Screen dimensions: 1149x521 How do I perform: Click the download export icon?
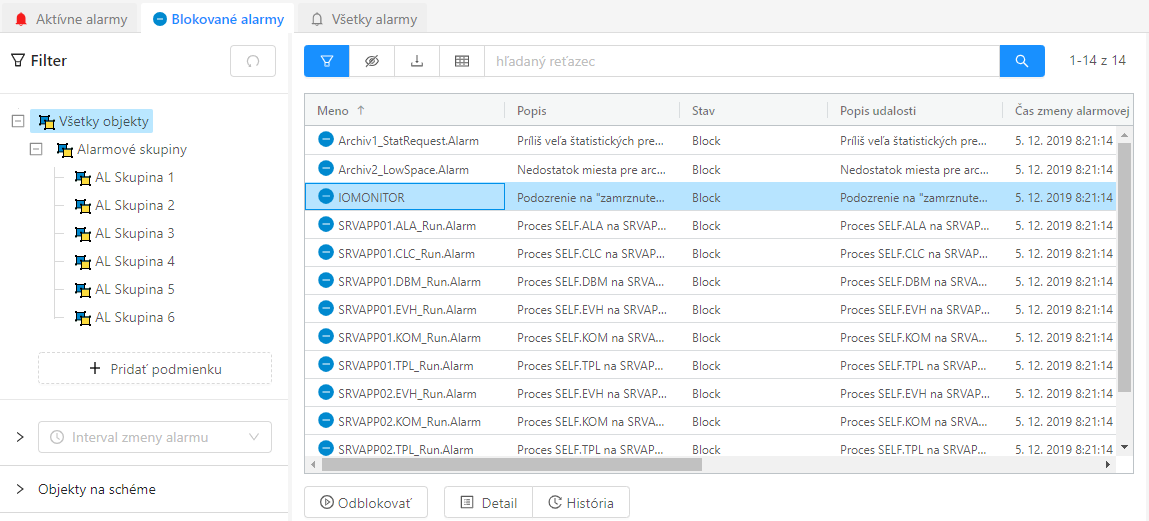pyautogui.click(x=417, y=61)
